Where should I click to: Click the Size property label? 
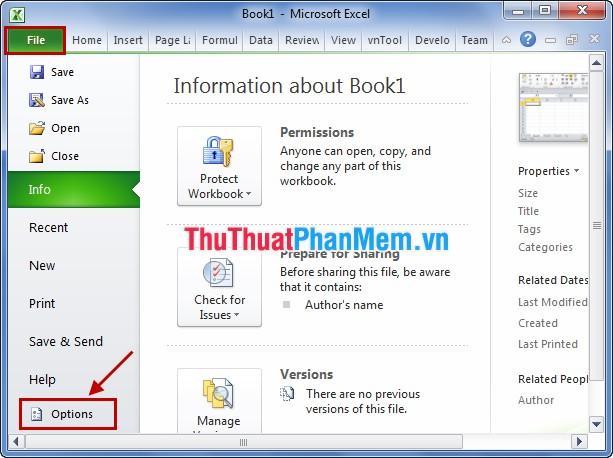coord(528,193)
